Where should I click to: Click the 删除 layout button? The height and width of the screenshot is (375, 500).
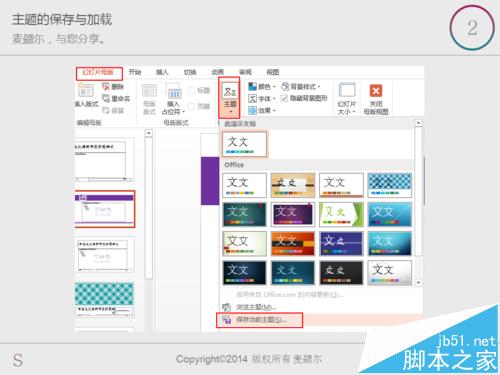click(113, 87)
